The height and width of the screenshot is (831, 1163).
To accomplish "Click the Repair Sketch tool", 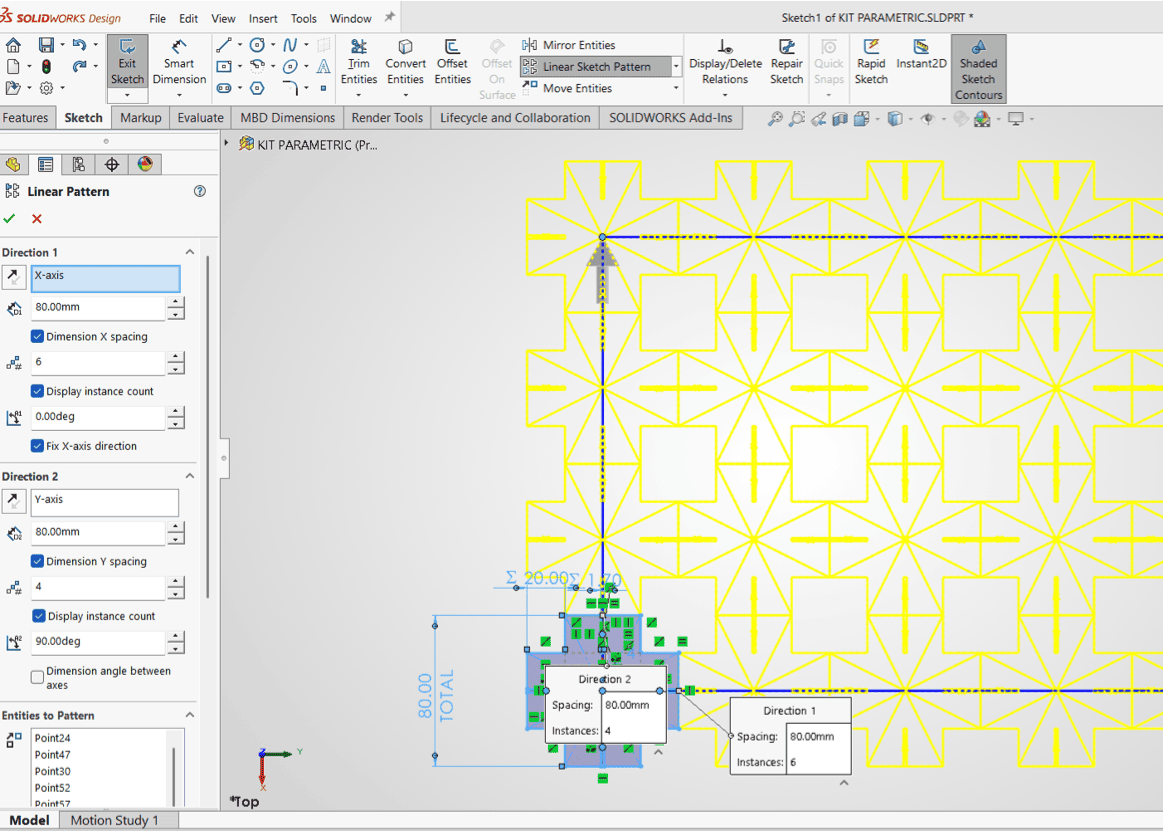I will 786,62.
